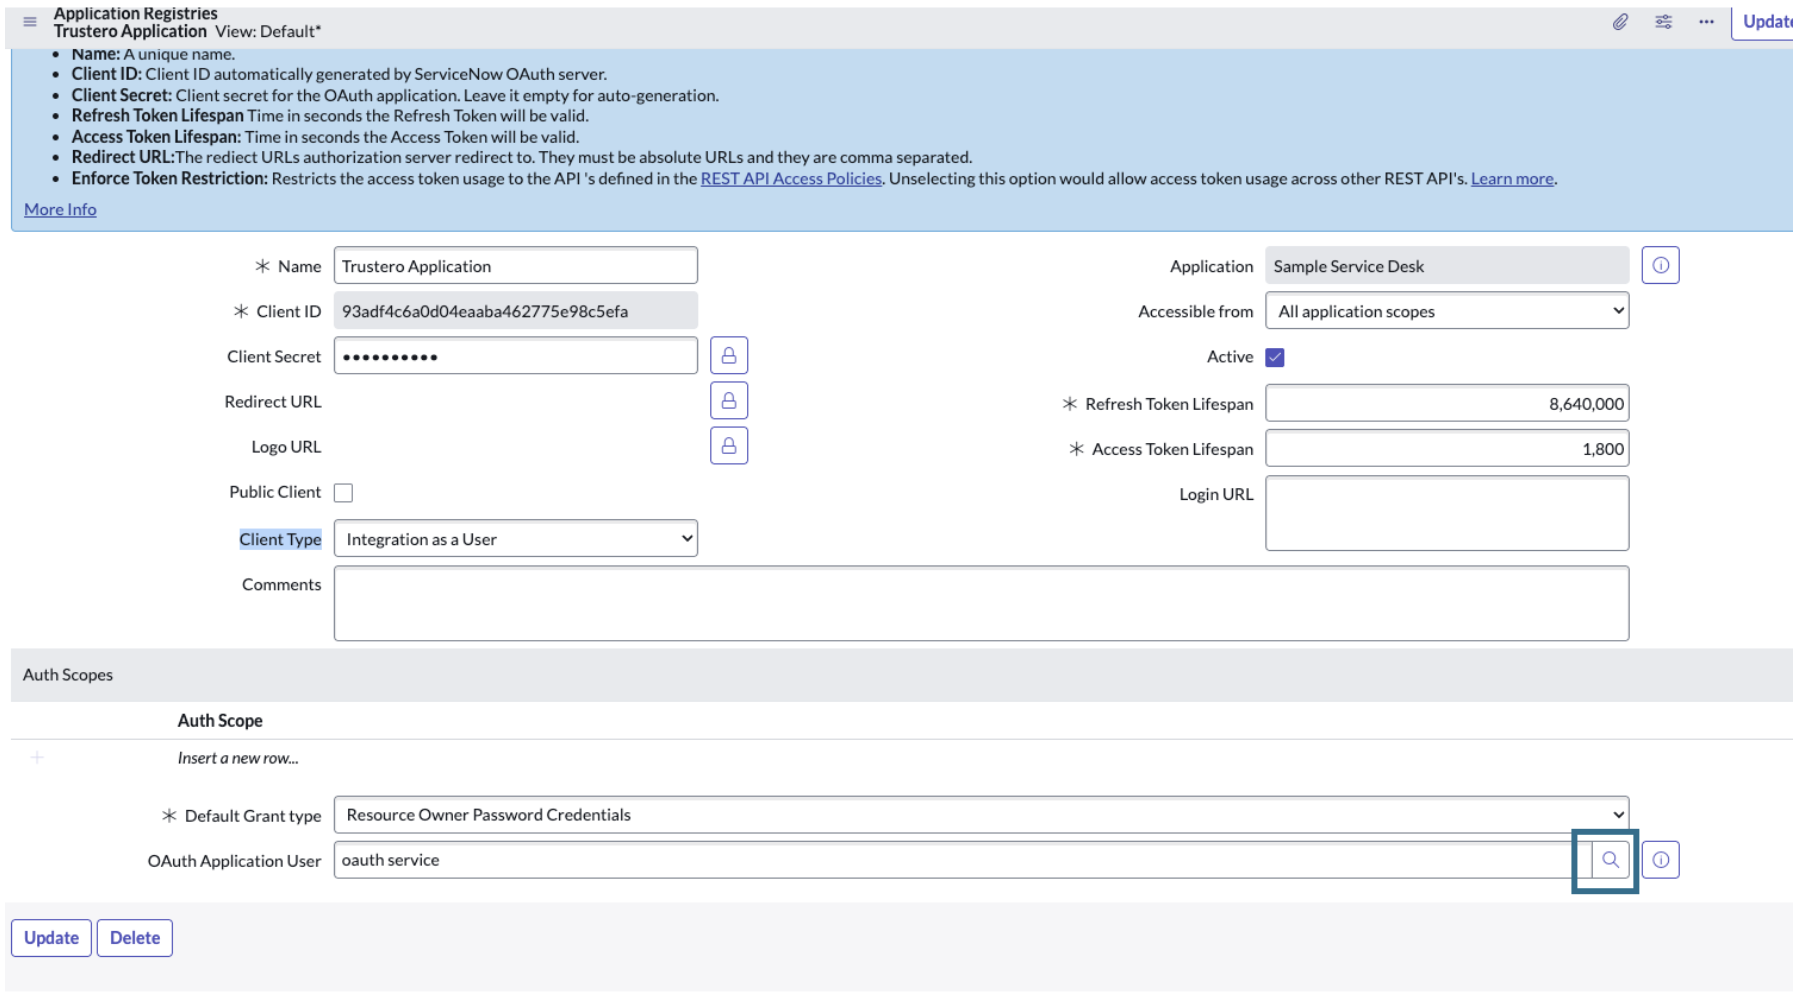Open the Accessible from dropdown
The image size is (1794, 1000).
pyautogui.click(x=1446, y=311)
